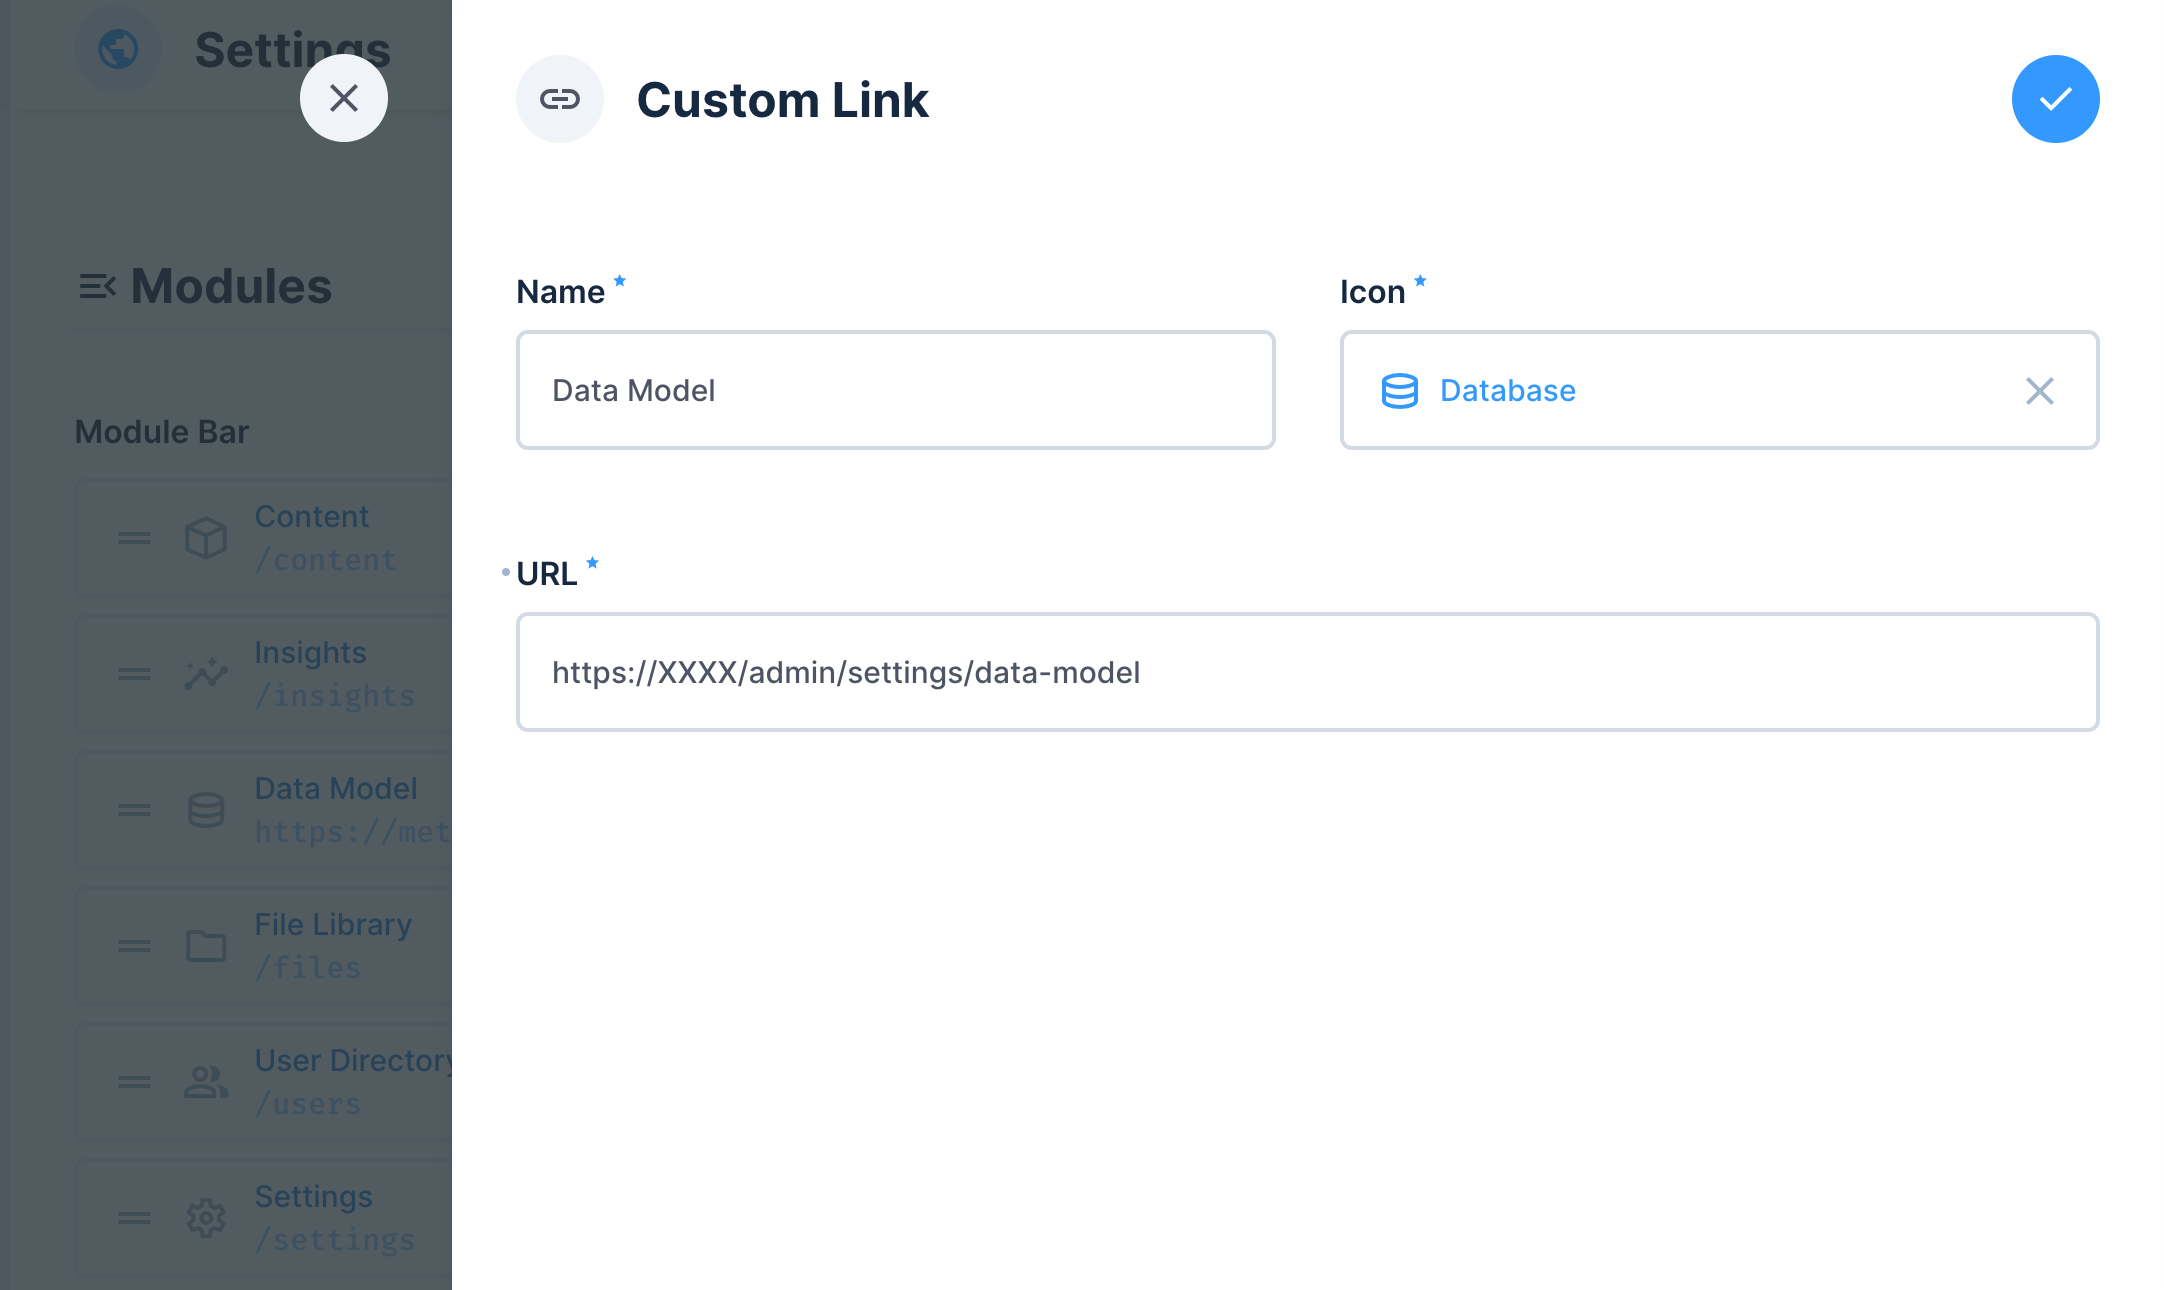Image resolution: width=2164 pixels, height=1290 pixels.
Task: Click the User Directory people icon
Action: (x=205, y=1082)
